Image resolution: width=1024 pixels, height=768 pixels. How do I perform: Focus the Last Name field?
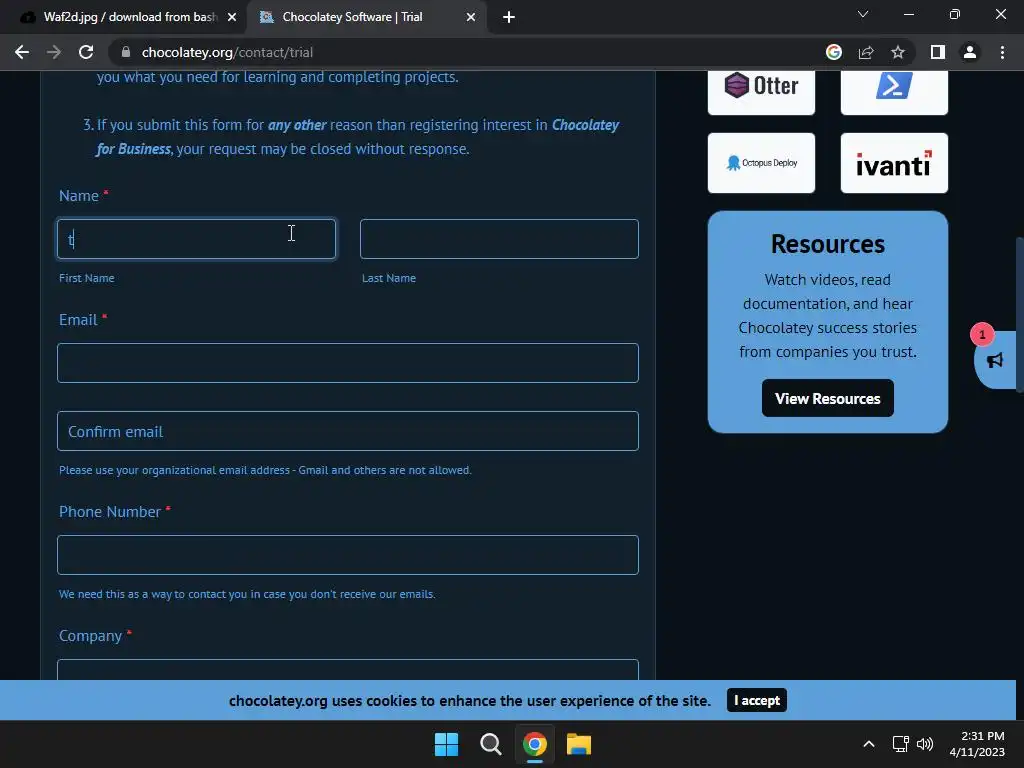(499, 239)
